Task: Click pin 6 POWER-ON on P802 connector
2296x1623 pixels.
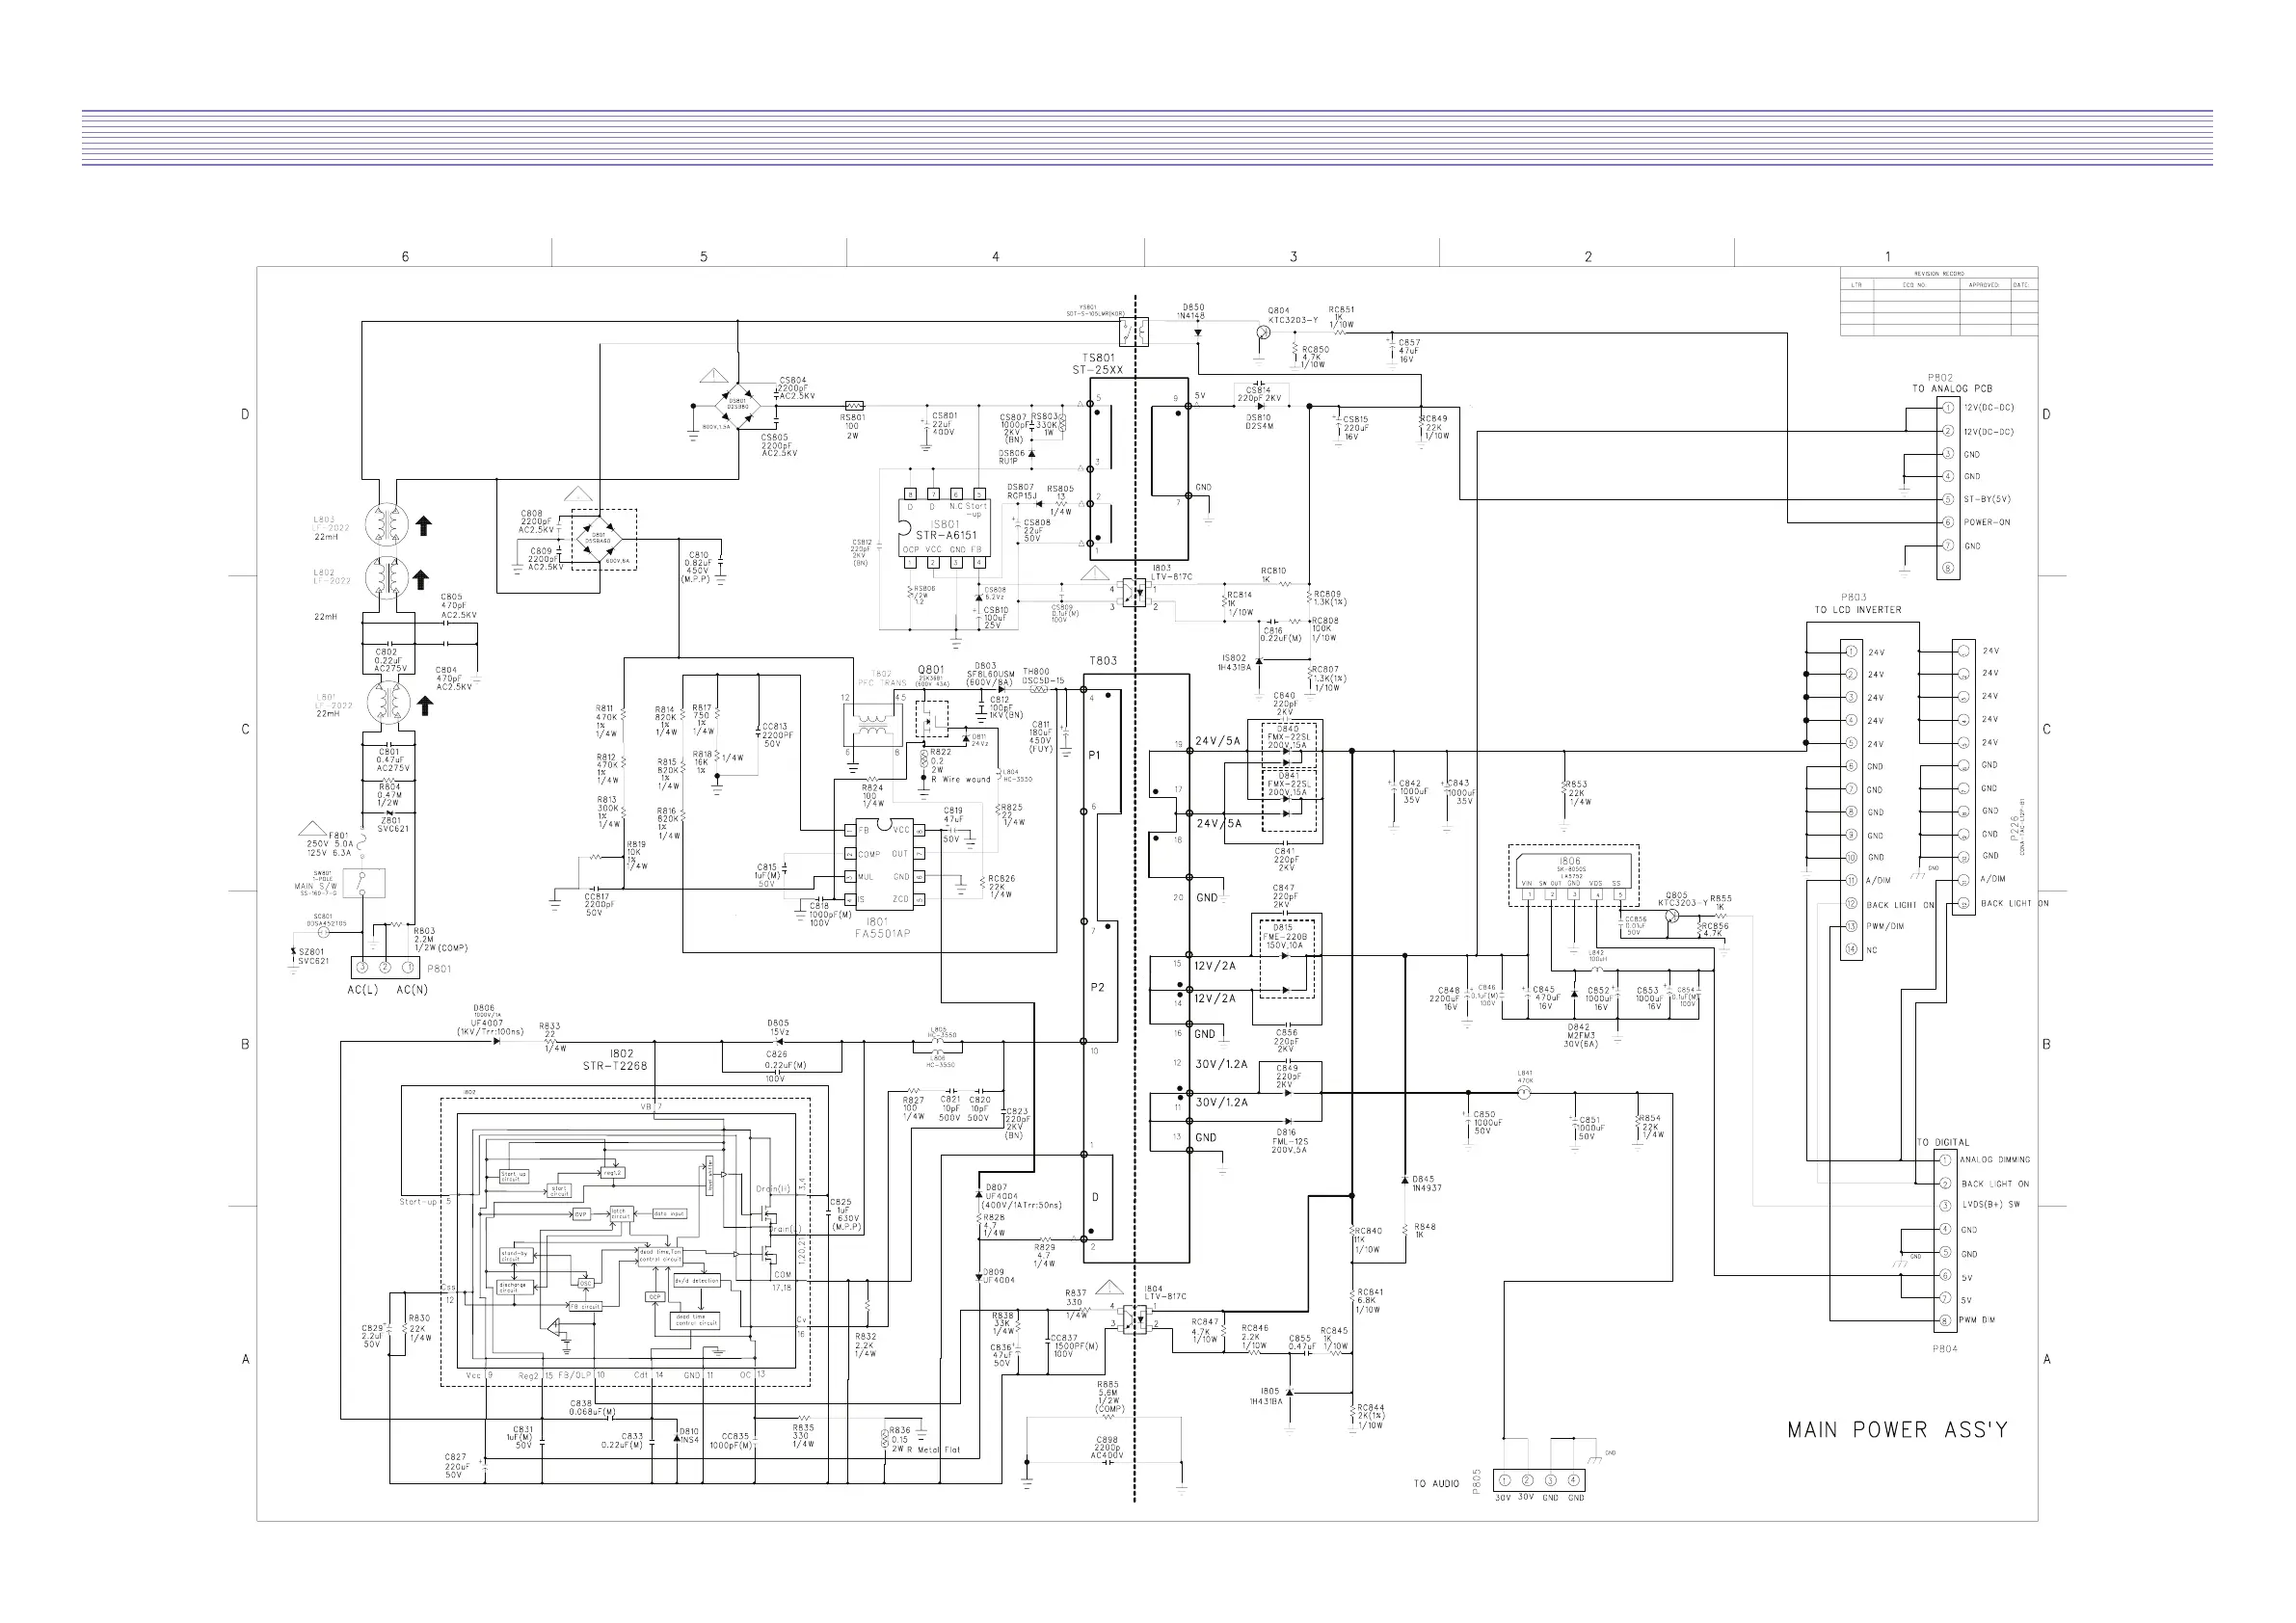Action: click(x=1948, y=522)
